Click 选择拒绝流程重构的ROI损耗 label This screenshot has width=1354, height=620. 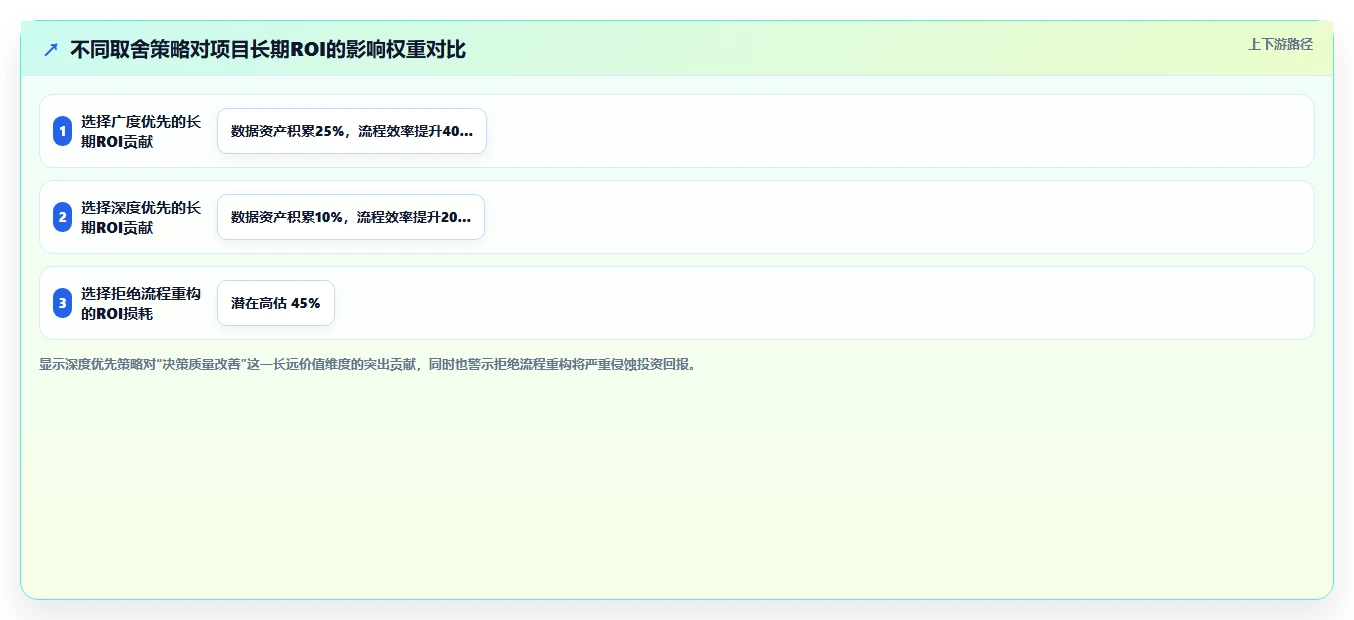coord(141,303)
